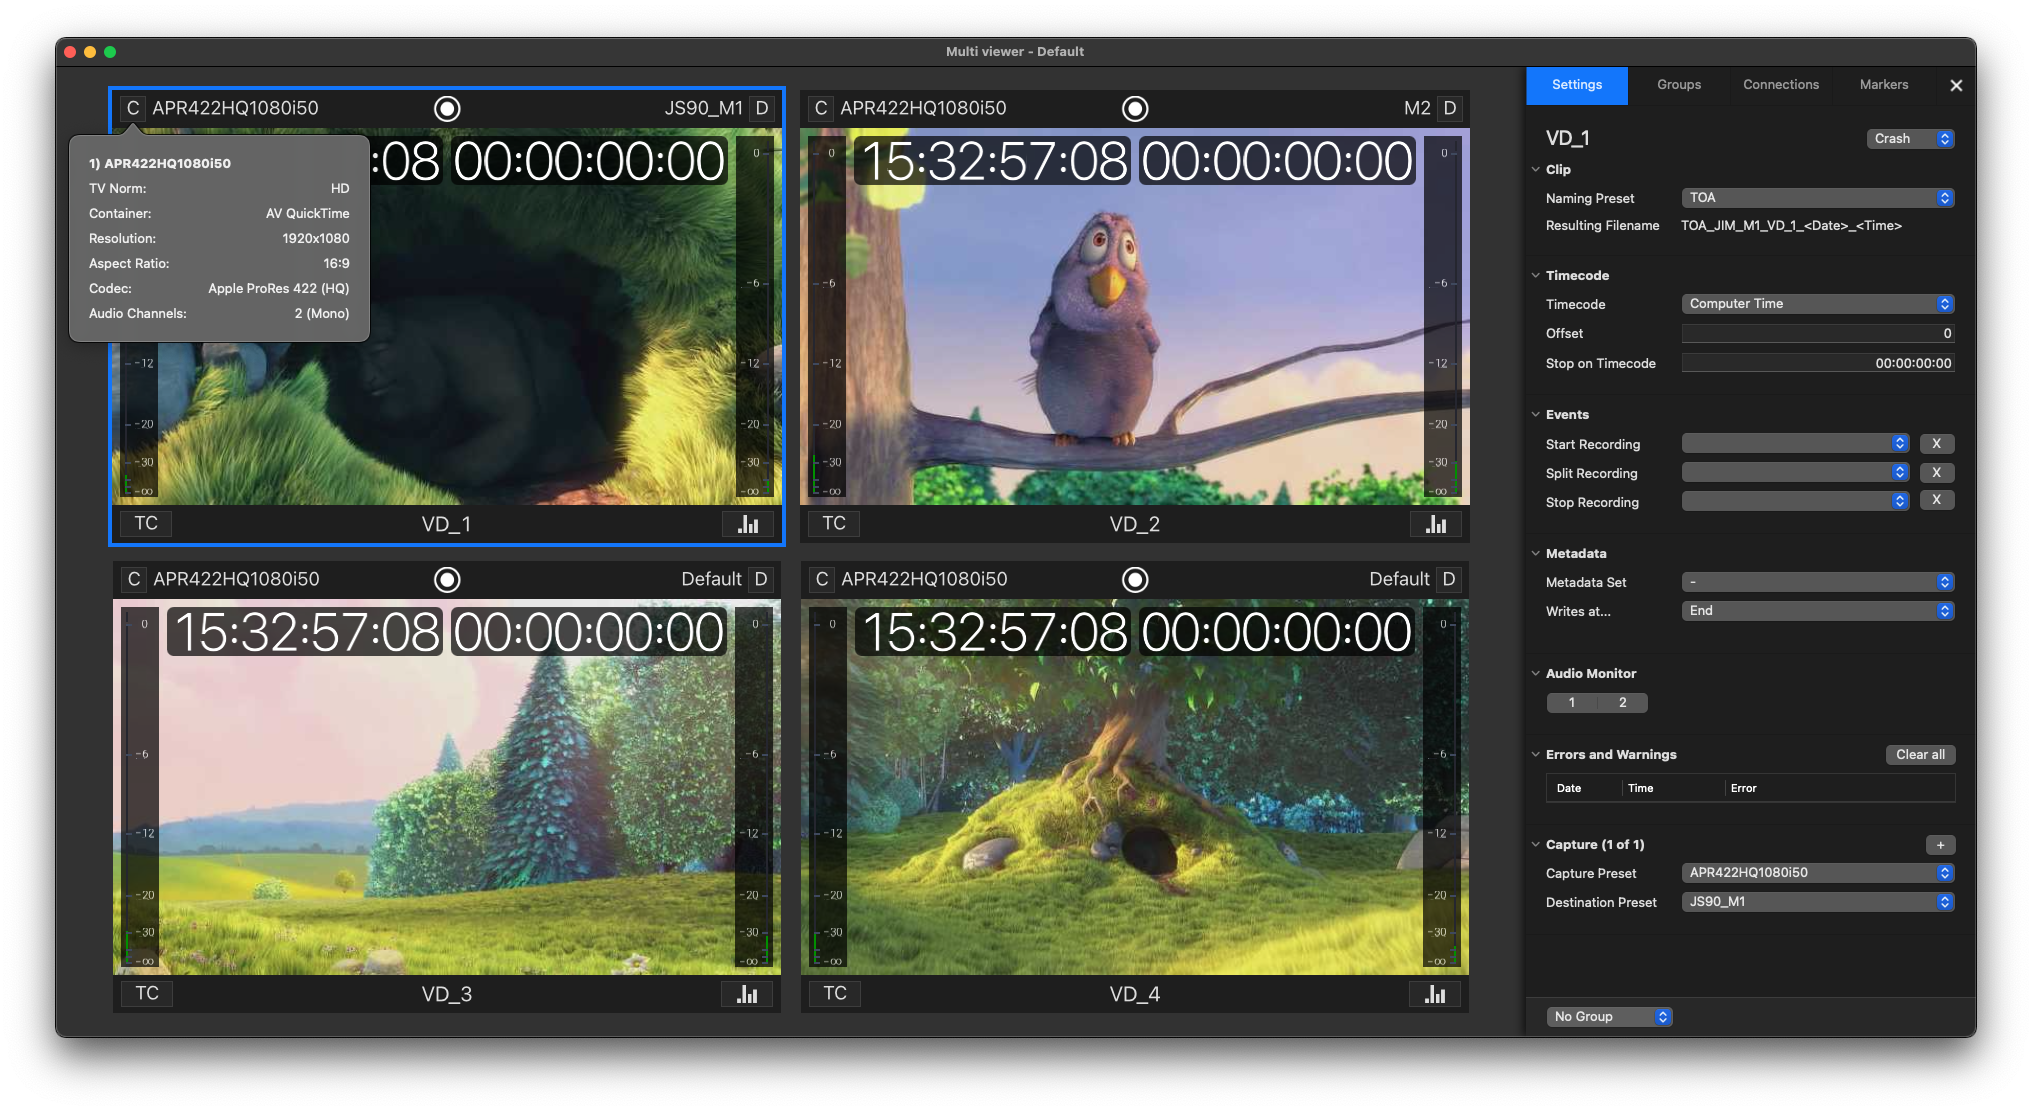Collapse the Timecode section
The height and width of the screenshot is (1111, 2032).
[1536, 276]
